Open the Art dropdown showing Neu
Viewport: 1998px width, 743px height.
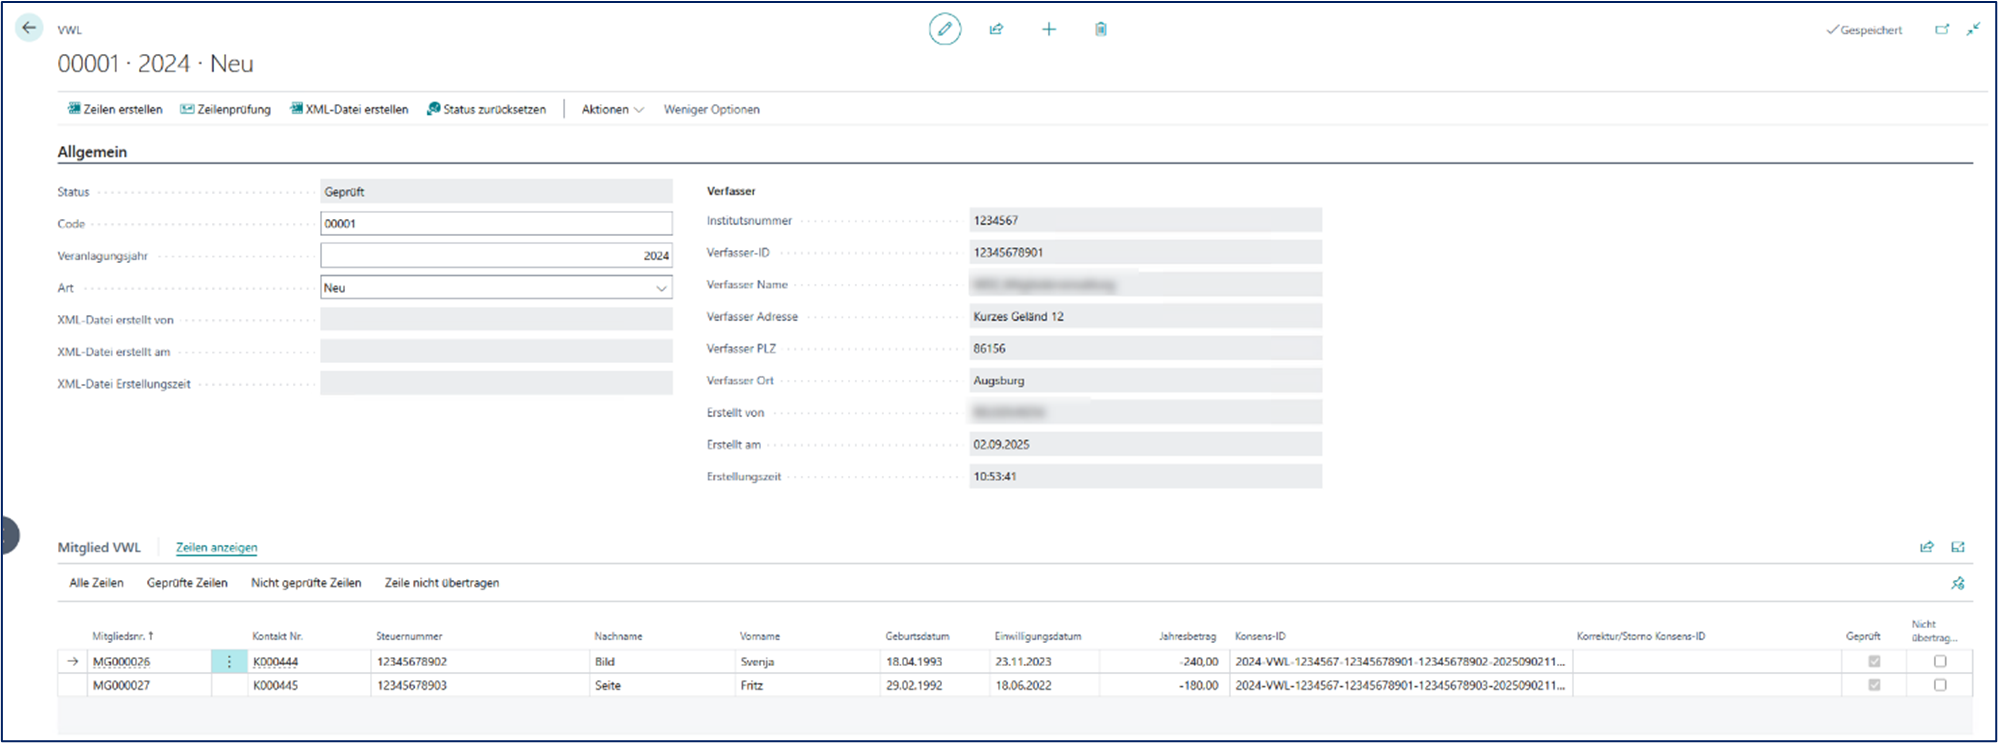(x=660, y=288)
